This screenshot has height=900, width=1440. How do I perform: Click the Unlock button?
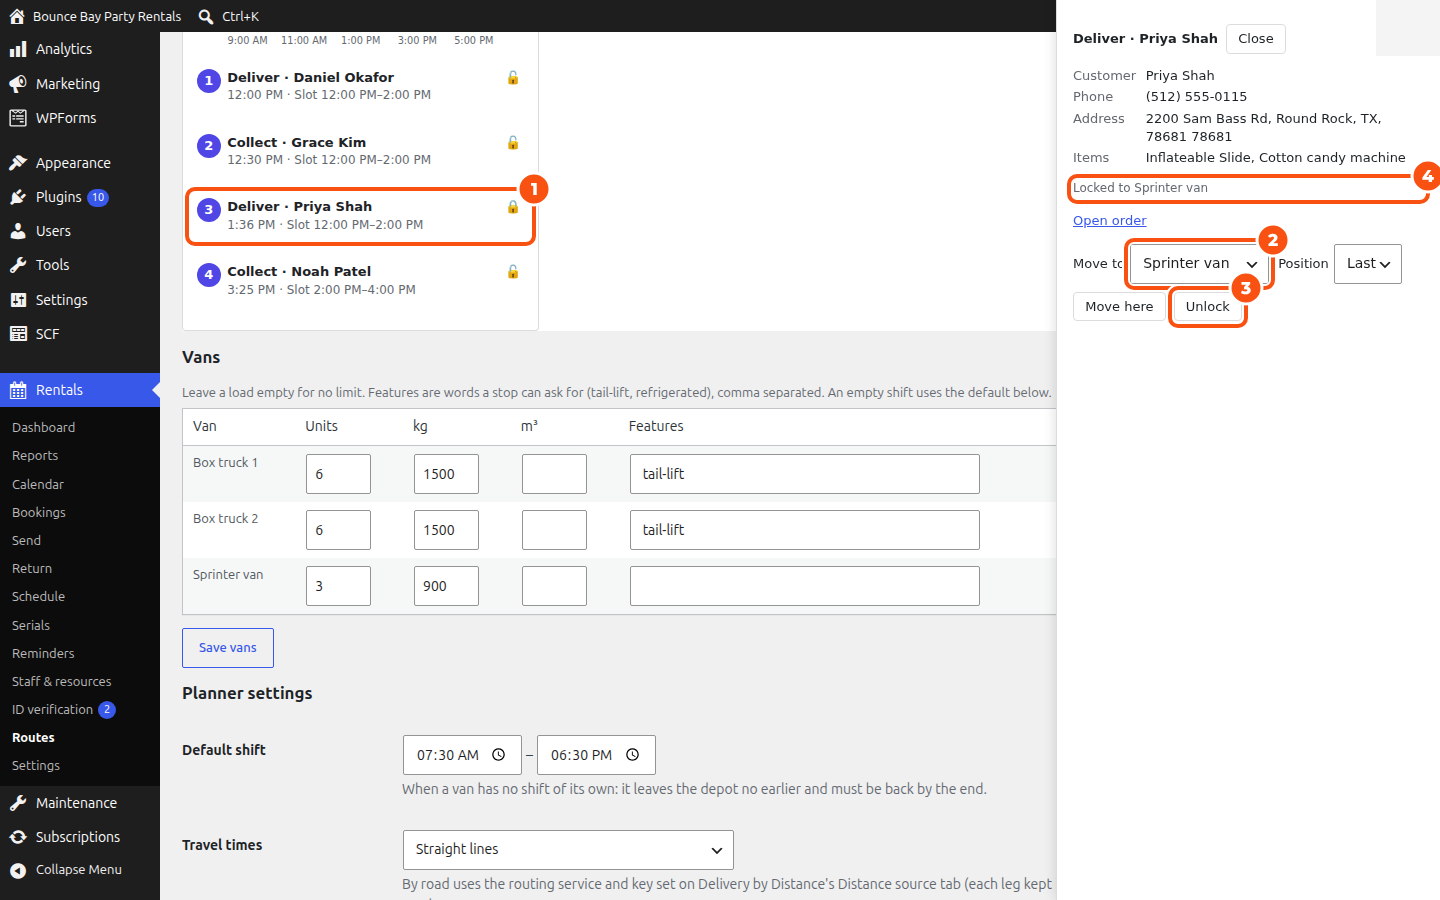click(x=1208, y=307)
